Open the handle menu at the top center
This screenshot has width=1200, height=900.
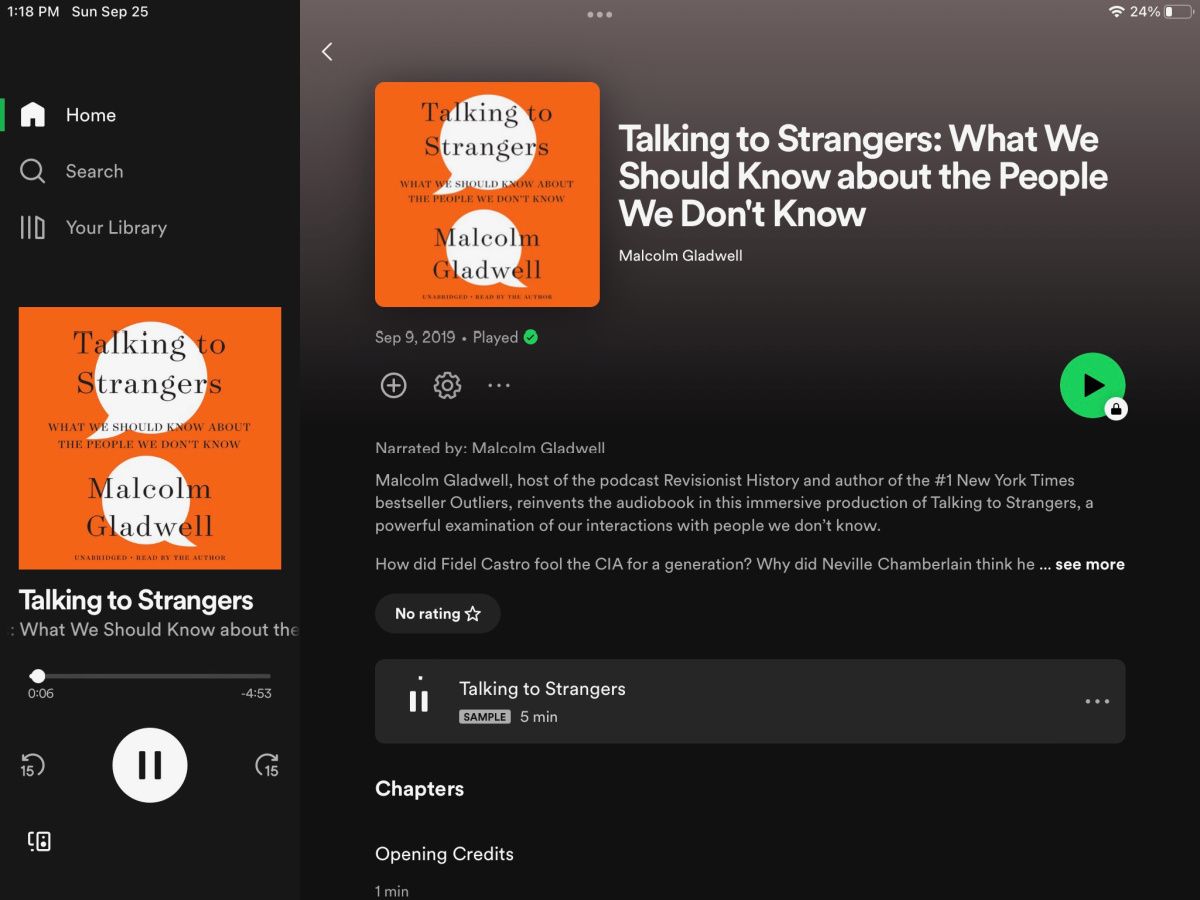tap(599, 14)
